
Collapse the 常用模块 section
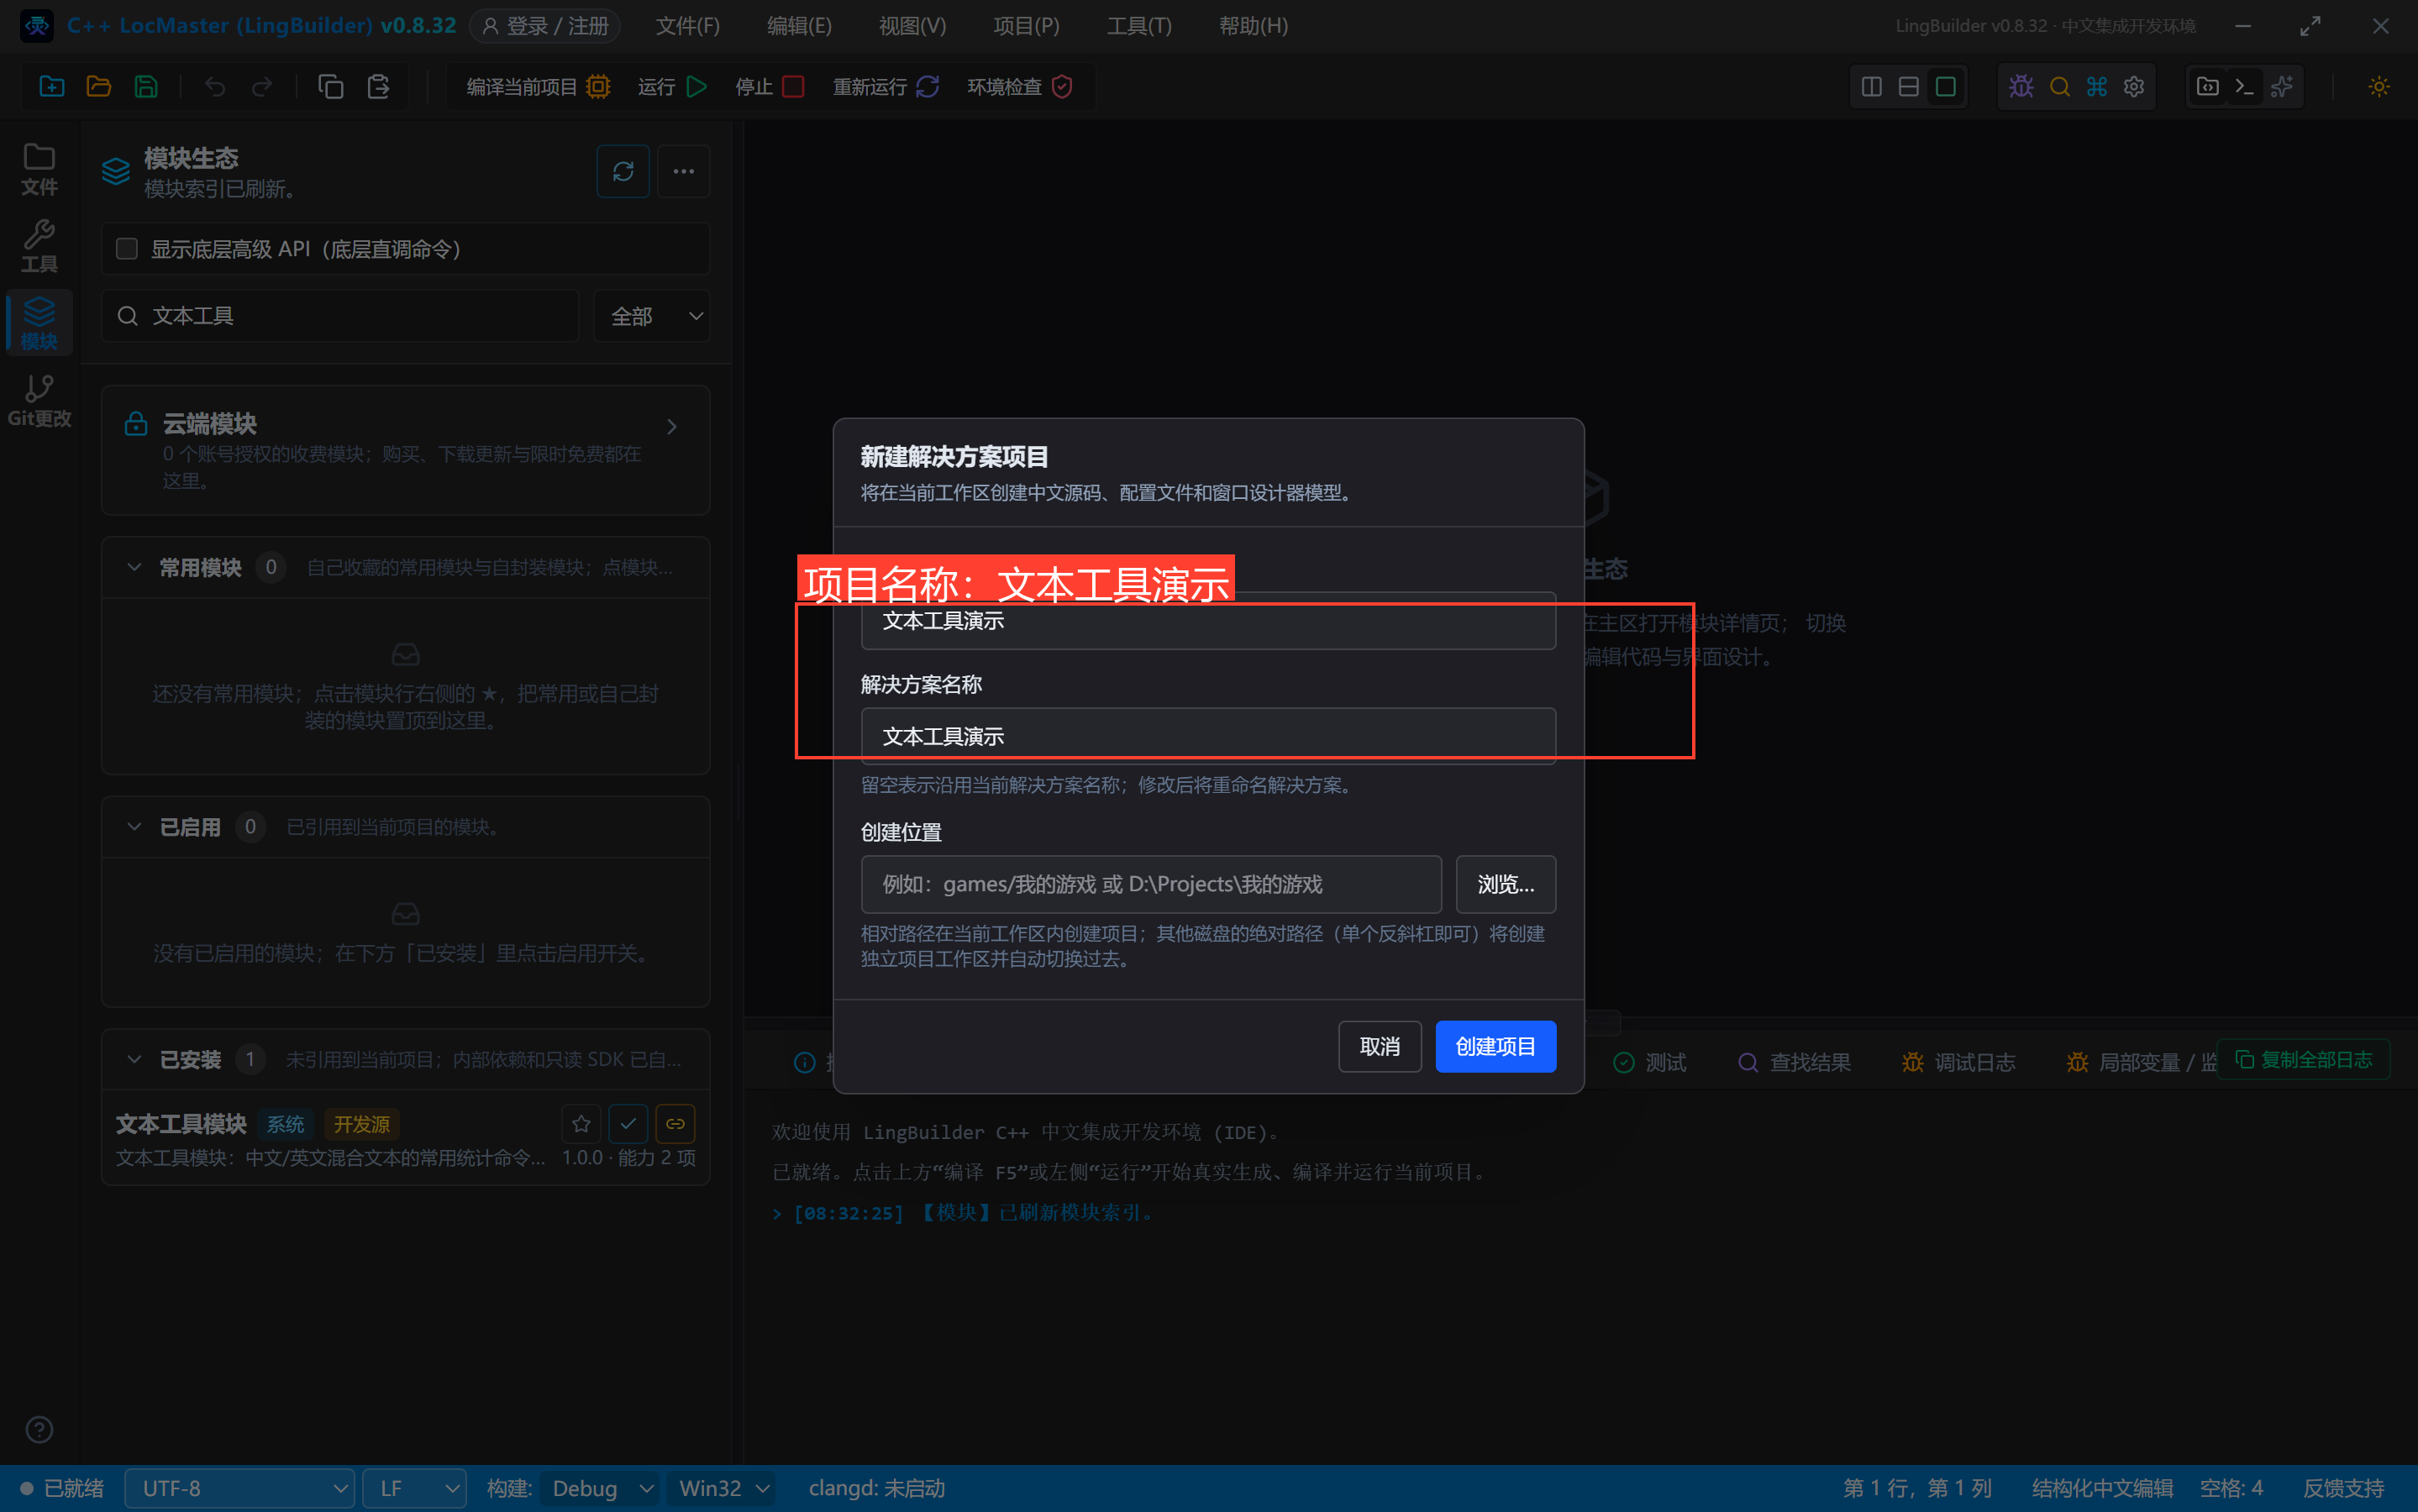point(134,568)
